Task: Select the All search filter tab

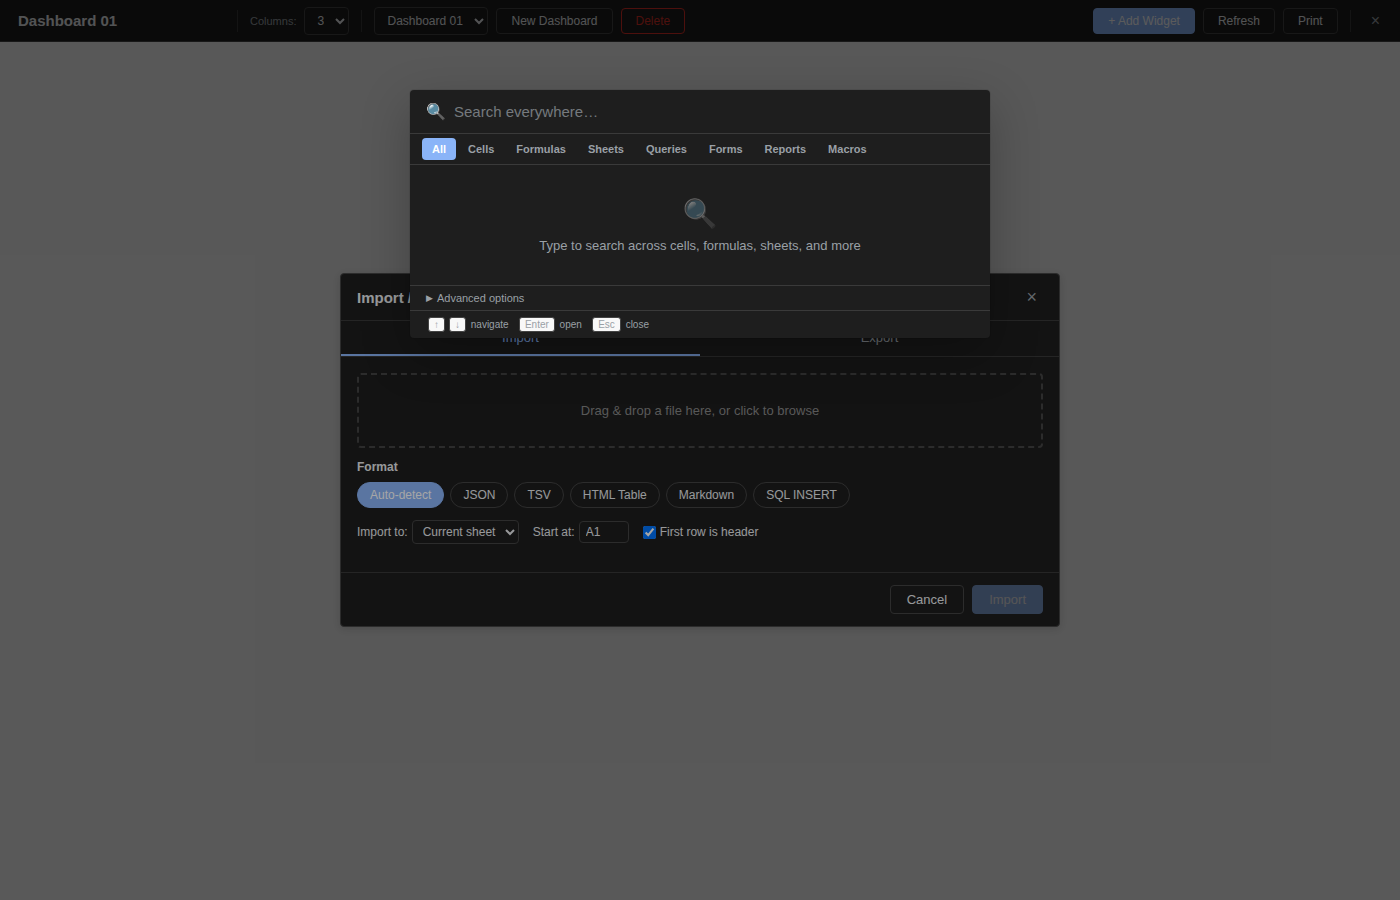Action: tap(439, 149)
